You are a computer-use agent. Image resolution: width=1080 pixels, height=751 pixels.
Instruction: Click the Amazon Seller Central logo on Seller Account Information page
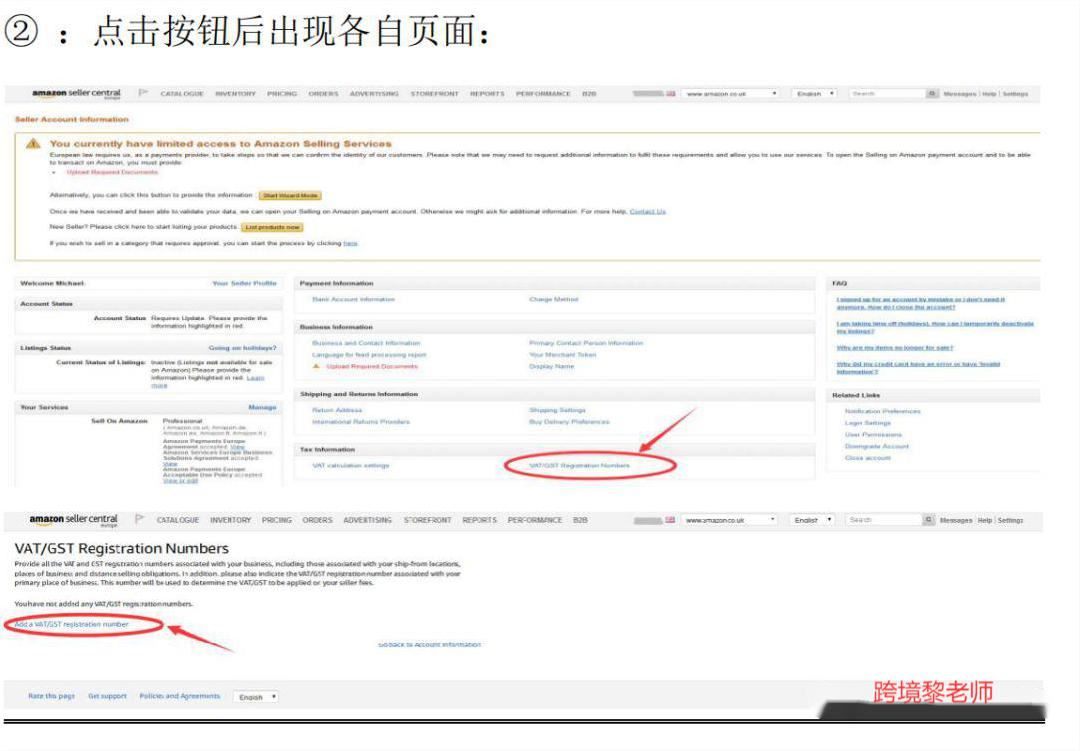(76, 94)
